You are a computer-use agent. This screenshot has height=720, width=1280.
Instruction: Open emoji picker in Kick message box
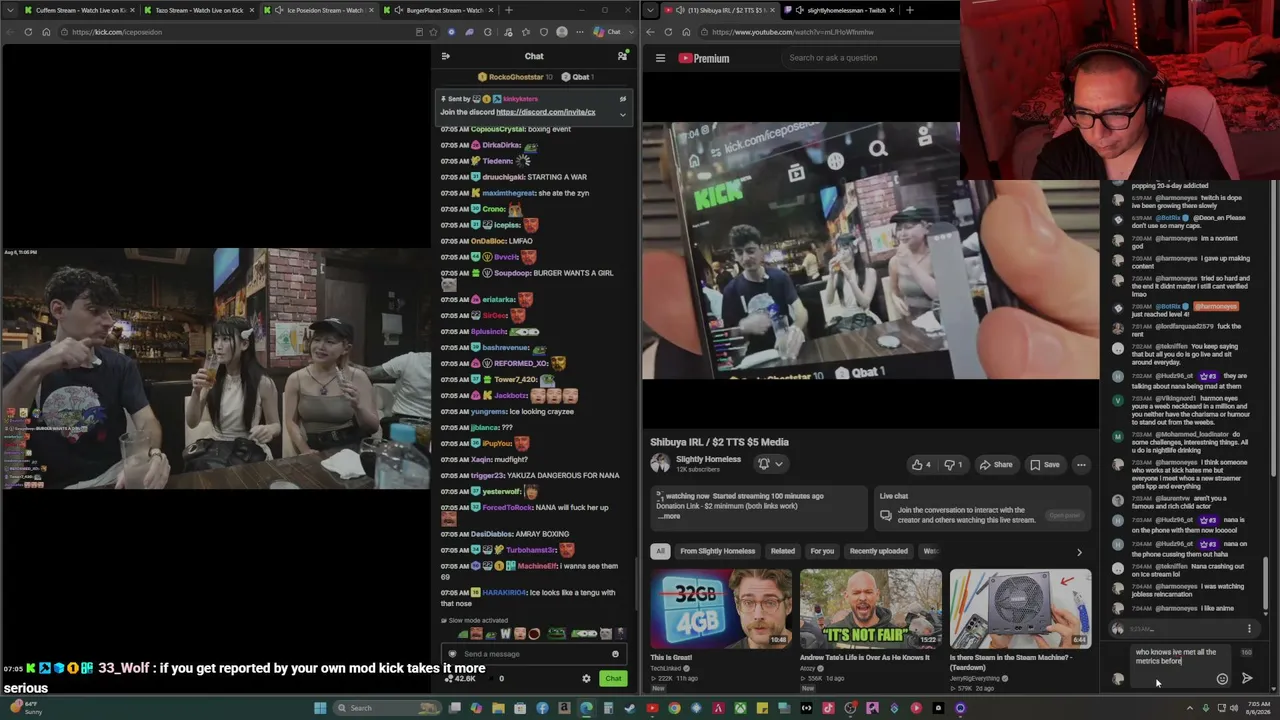[x=615, y=654]
